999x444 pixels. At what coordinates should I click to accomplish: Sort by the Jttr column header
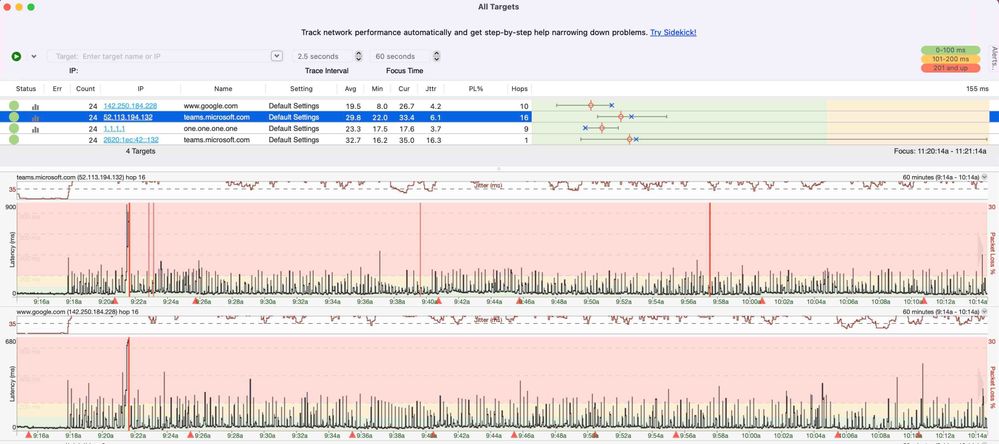click(431, 89)
